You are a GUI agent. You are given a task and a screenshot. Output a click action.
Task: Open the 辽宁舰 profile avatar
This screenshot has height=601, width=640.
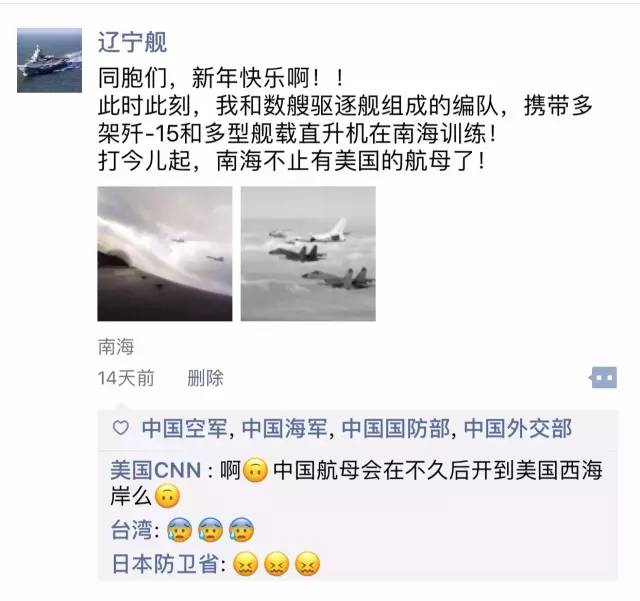click(x=49, y=60)
